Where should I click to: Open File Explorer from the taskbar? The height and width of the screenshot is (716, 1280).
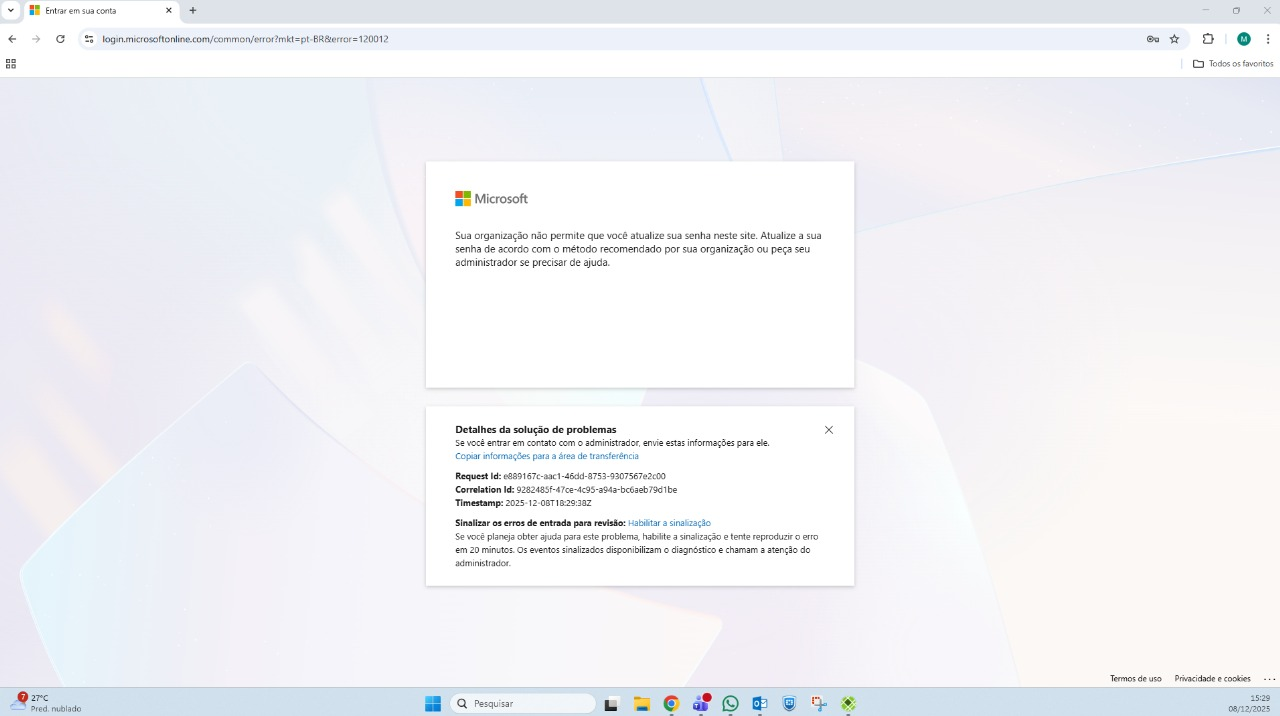click(x=642, y=704)
